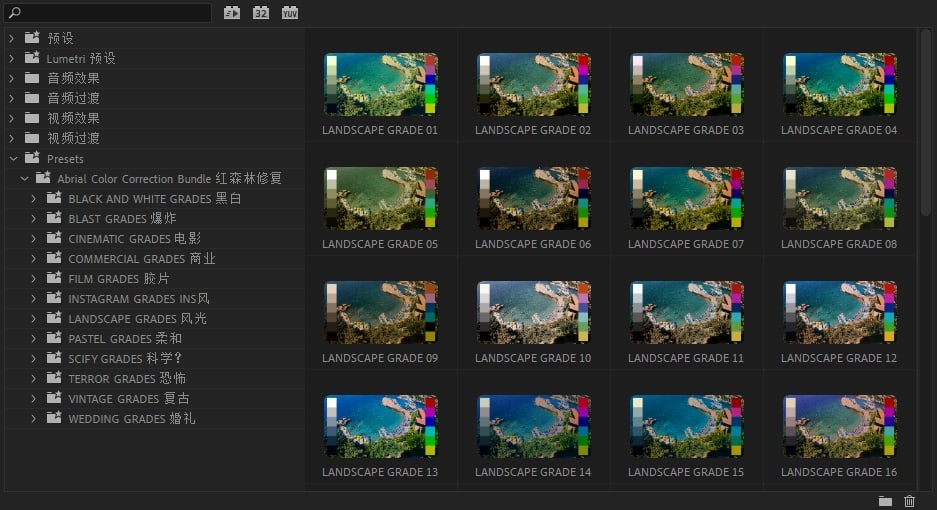Toggle the 32-bit Color effects filter
The width and height of the screenshot is (937, 510).
pyautogui.click(x=261, y=13)
